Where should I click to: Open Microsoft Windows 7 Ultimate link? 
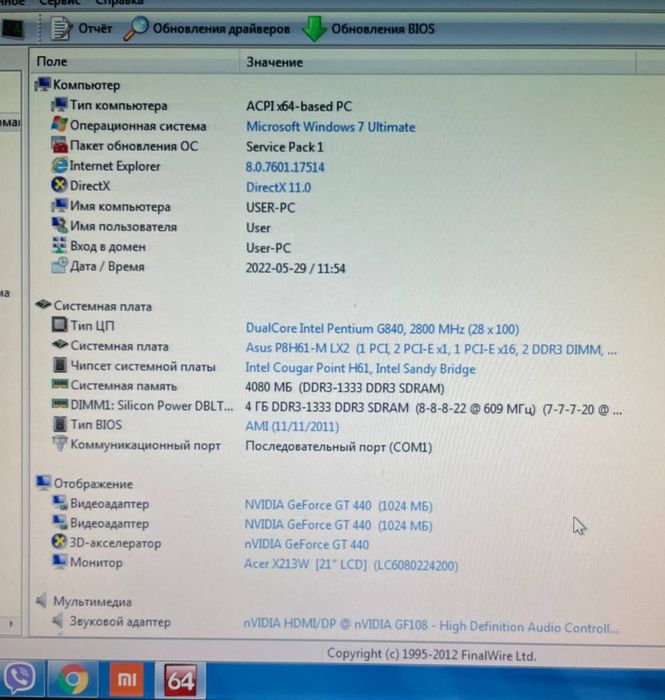pyautogui.click(x=331, y=127)
